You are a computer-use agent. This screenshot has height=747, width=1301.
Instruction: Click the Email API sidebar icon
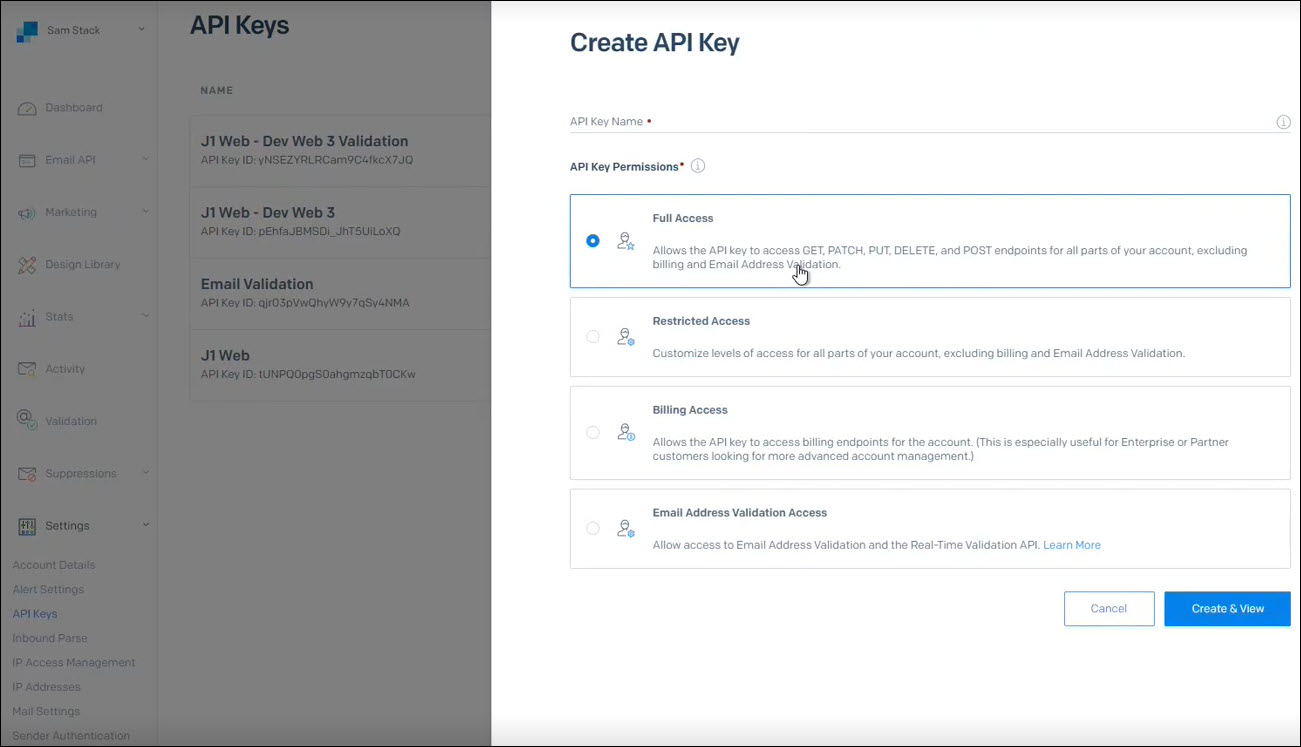tap(27, 160)
